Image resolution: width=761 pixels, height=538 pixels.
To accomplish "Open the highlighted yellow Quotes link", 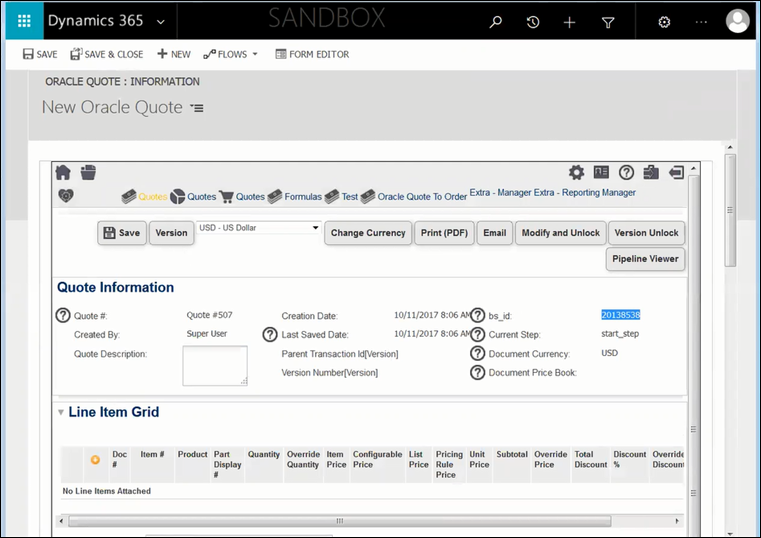I will pos(152,196).
